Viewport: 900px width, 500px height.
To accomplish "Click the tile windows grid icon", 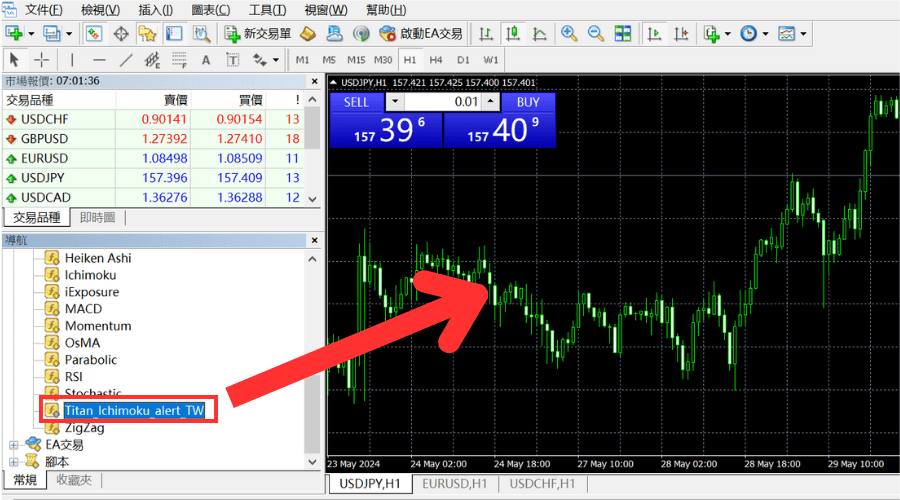I will tap(623, 33).
